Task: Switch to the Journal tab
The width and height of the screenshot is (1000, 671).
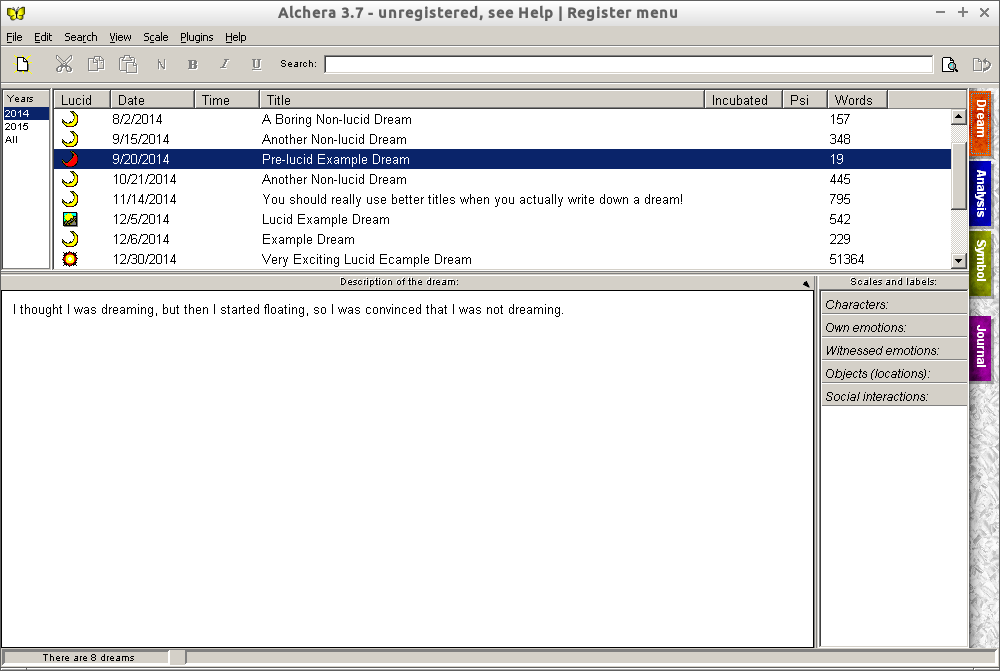Action: click(981, 348)
